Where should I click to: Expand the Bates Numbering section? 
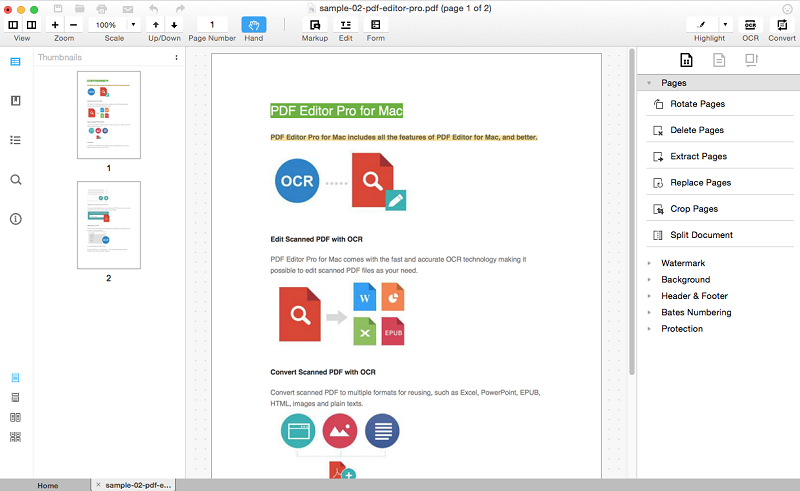(x=649, y=312)
